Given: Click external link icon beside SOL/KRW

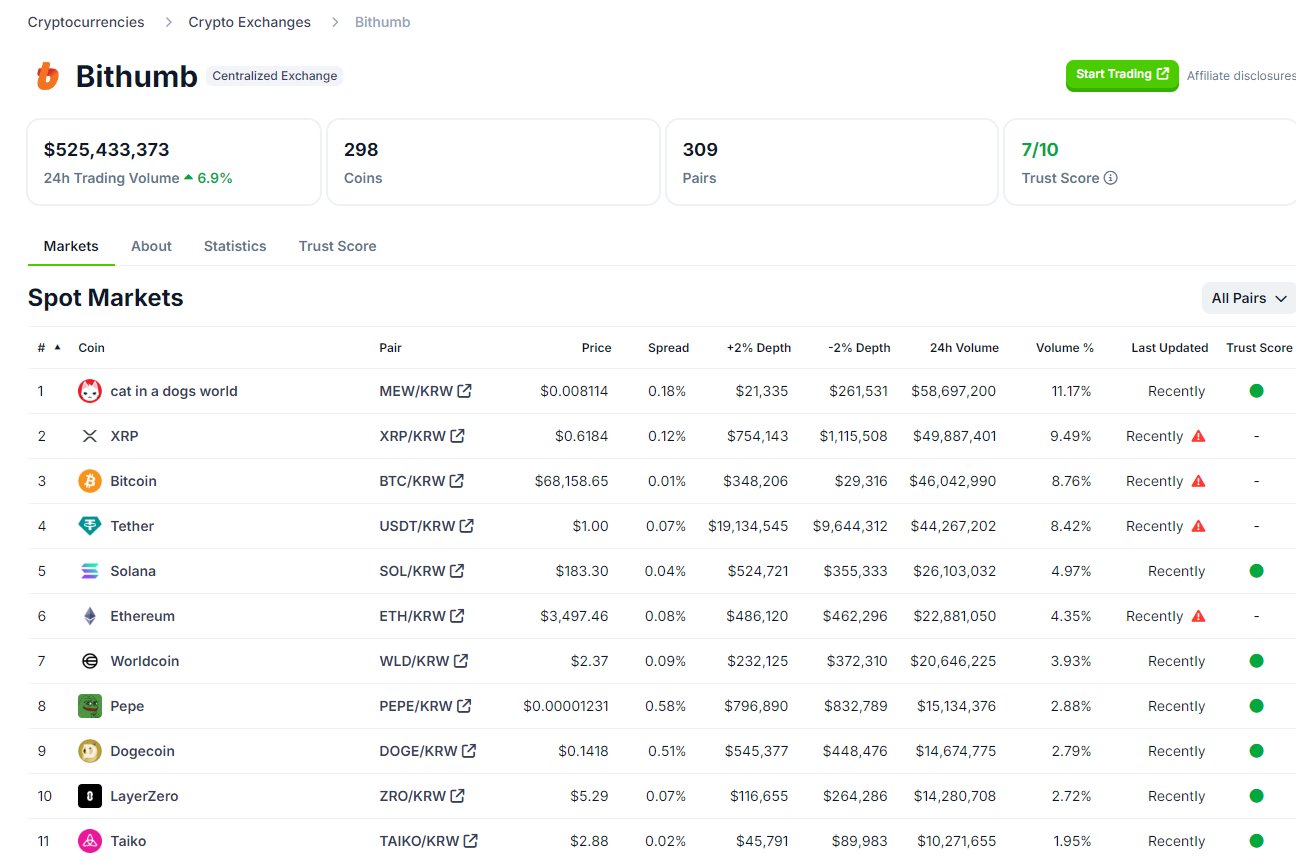Looking at the screenshot, I should point(457,571).
